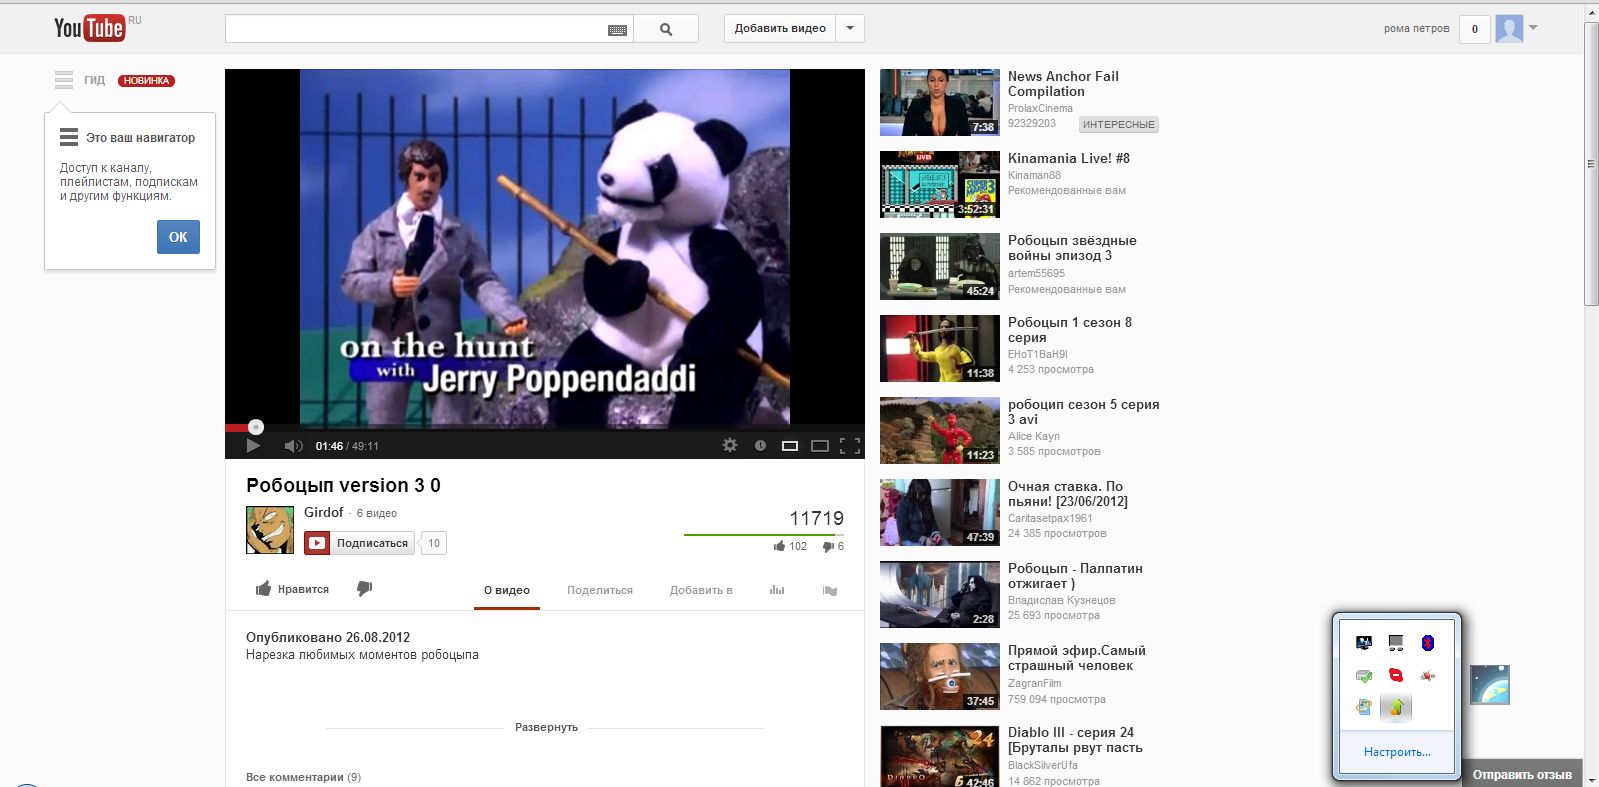This screenshot has width=1599, height=787.
Task: Click the Добавить видео button
Action: 780,28
